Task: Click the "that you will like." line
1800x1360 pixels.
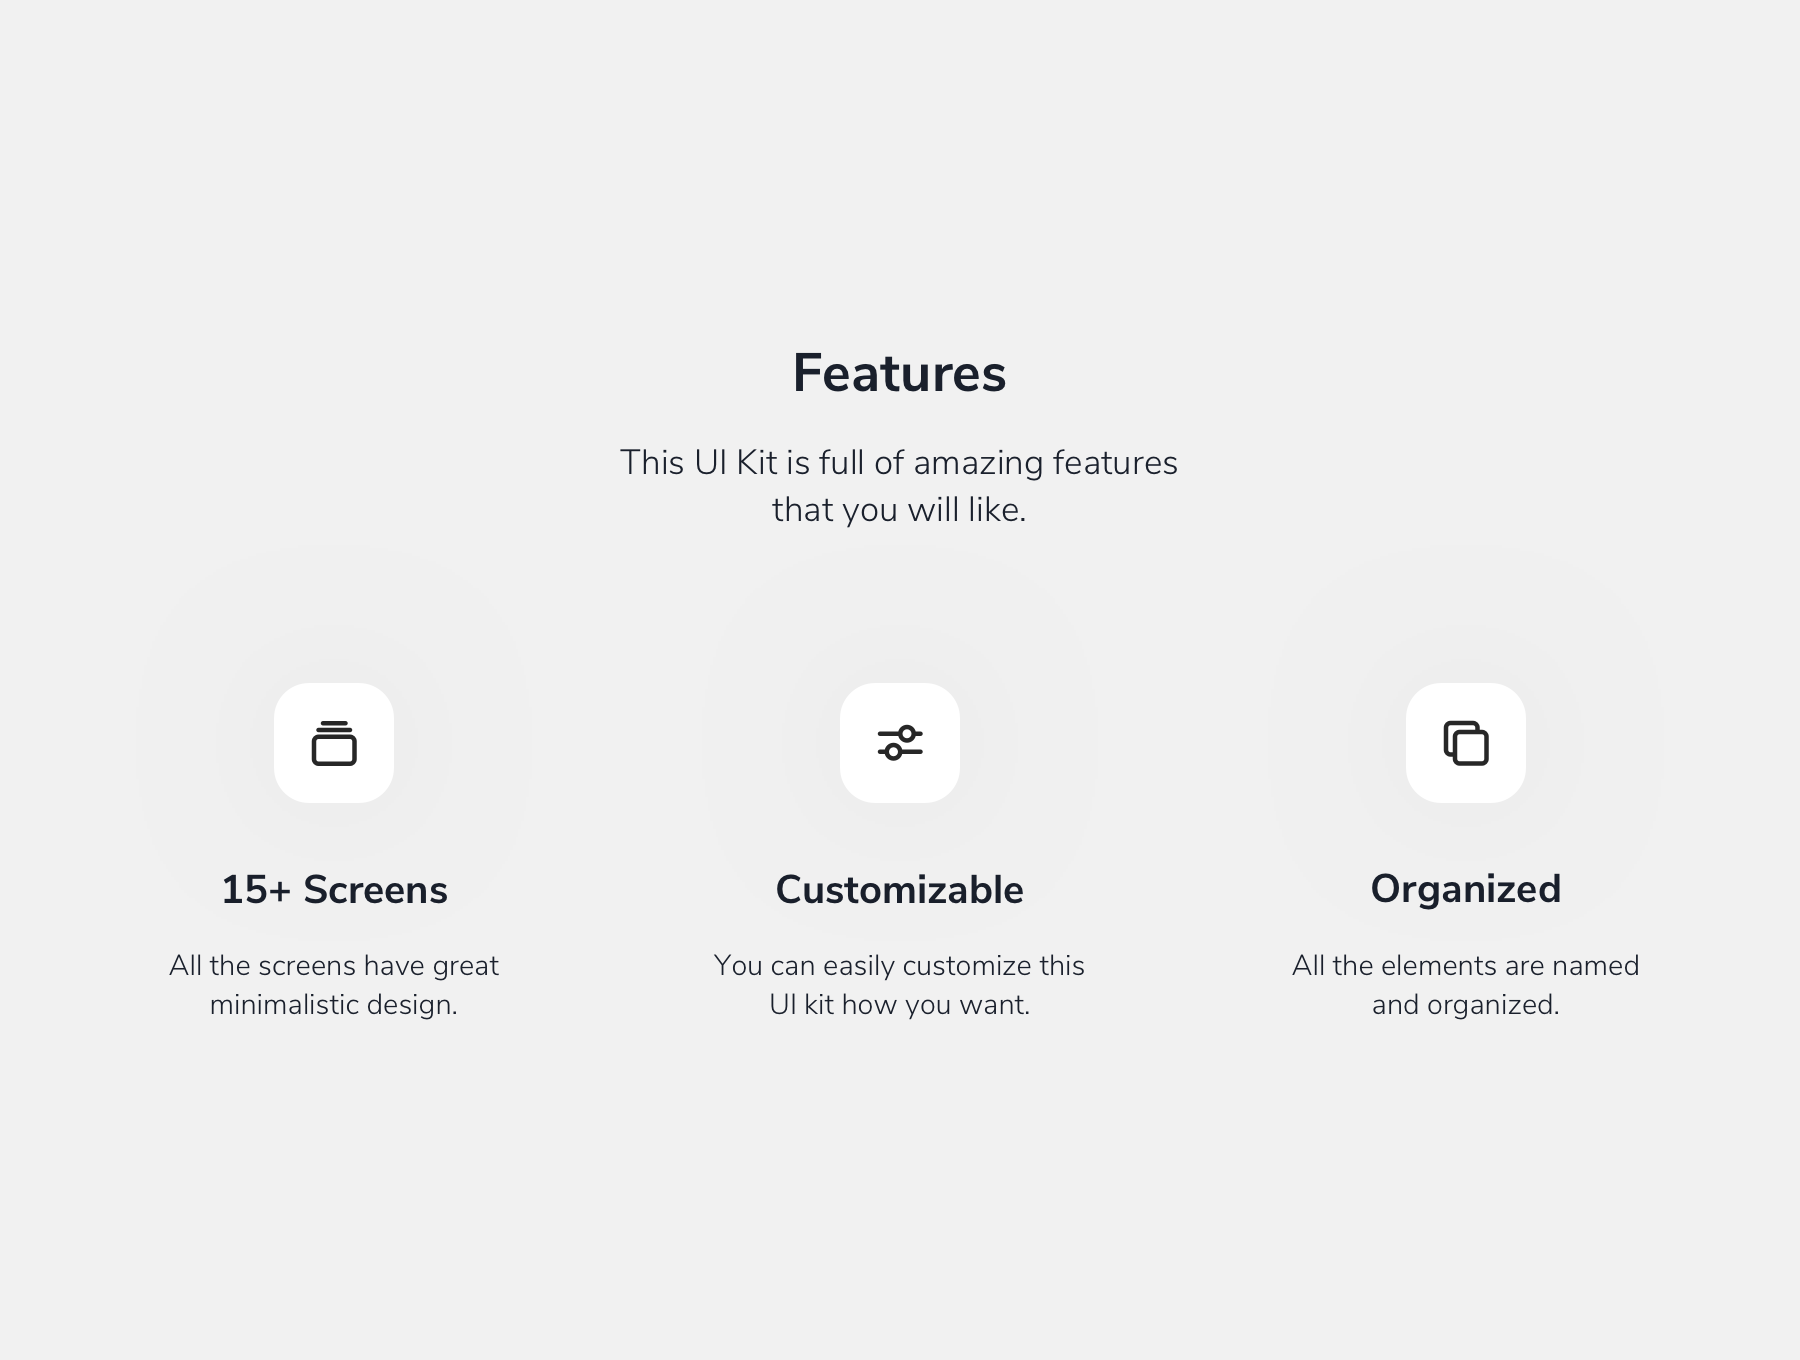Action: coord(899,510)
